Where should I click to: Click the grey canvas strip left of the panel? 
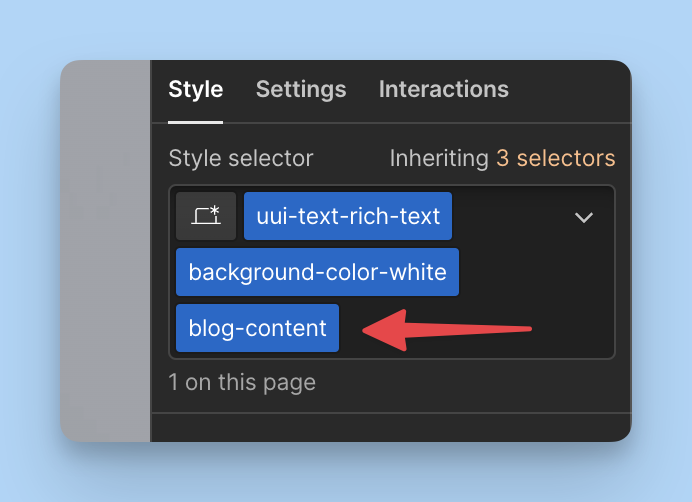[x=105, y=250]
